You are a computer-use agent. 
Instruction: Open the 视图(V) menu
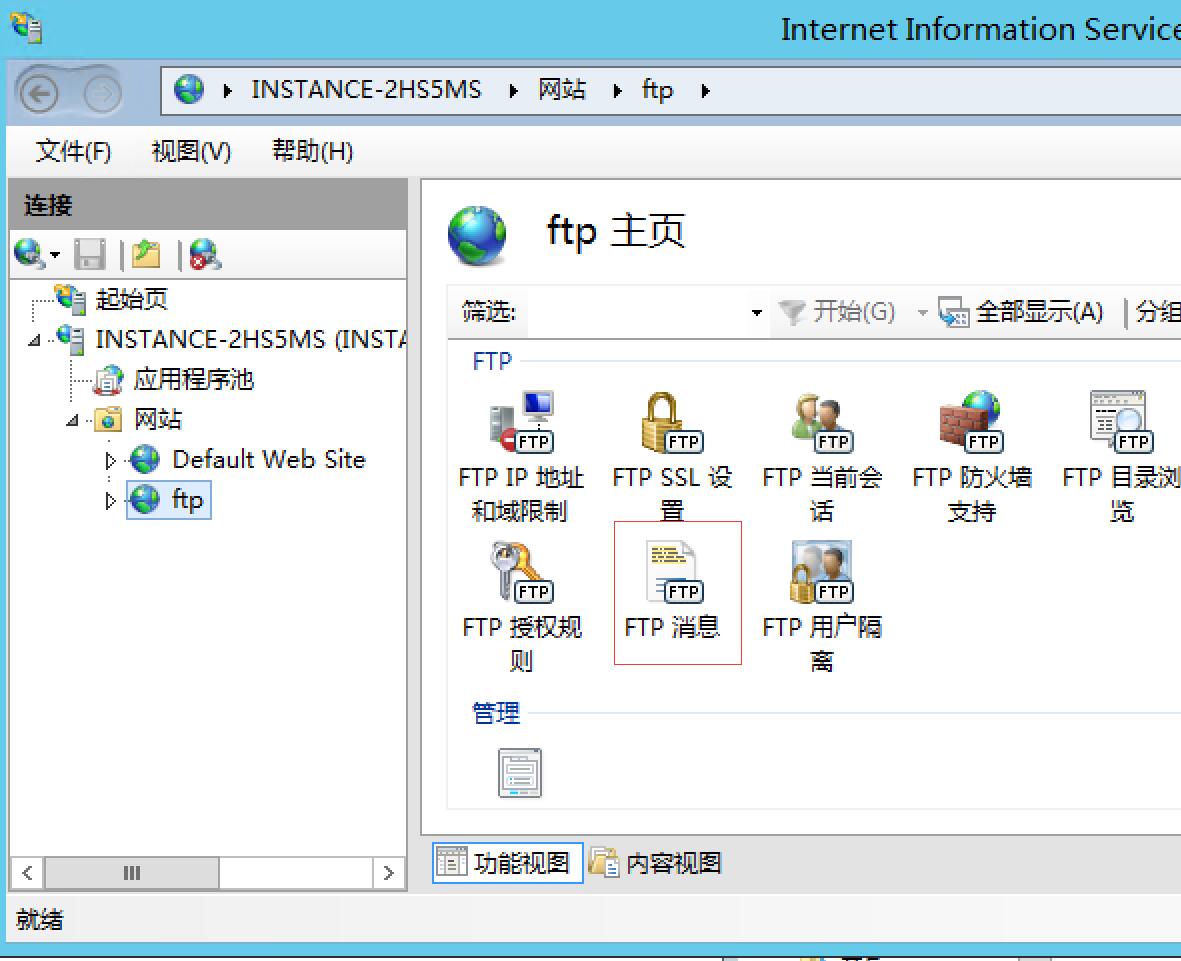[191, 151]
